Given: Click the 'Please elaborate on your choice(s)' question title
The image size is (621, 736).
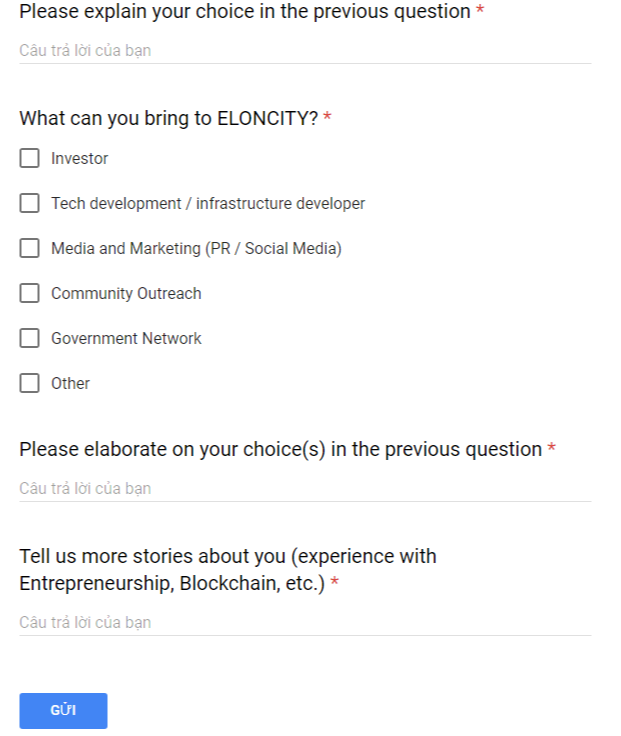Looking at the screenshot, I should [x=281, y=450].
